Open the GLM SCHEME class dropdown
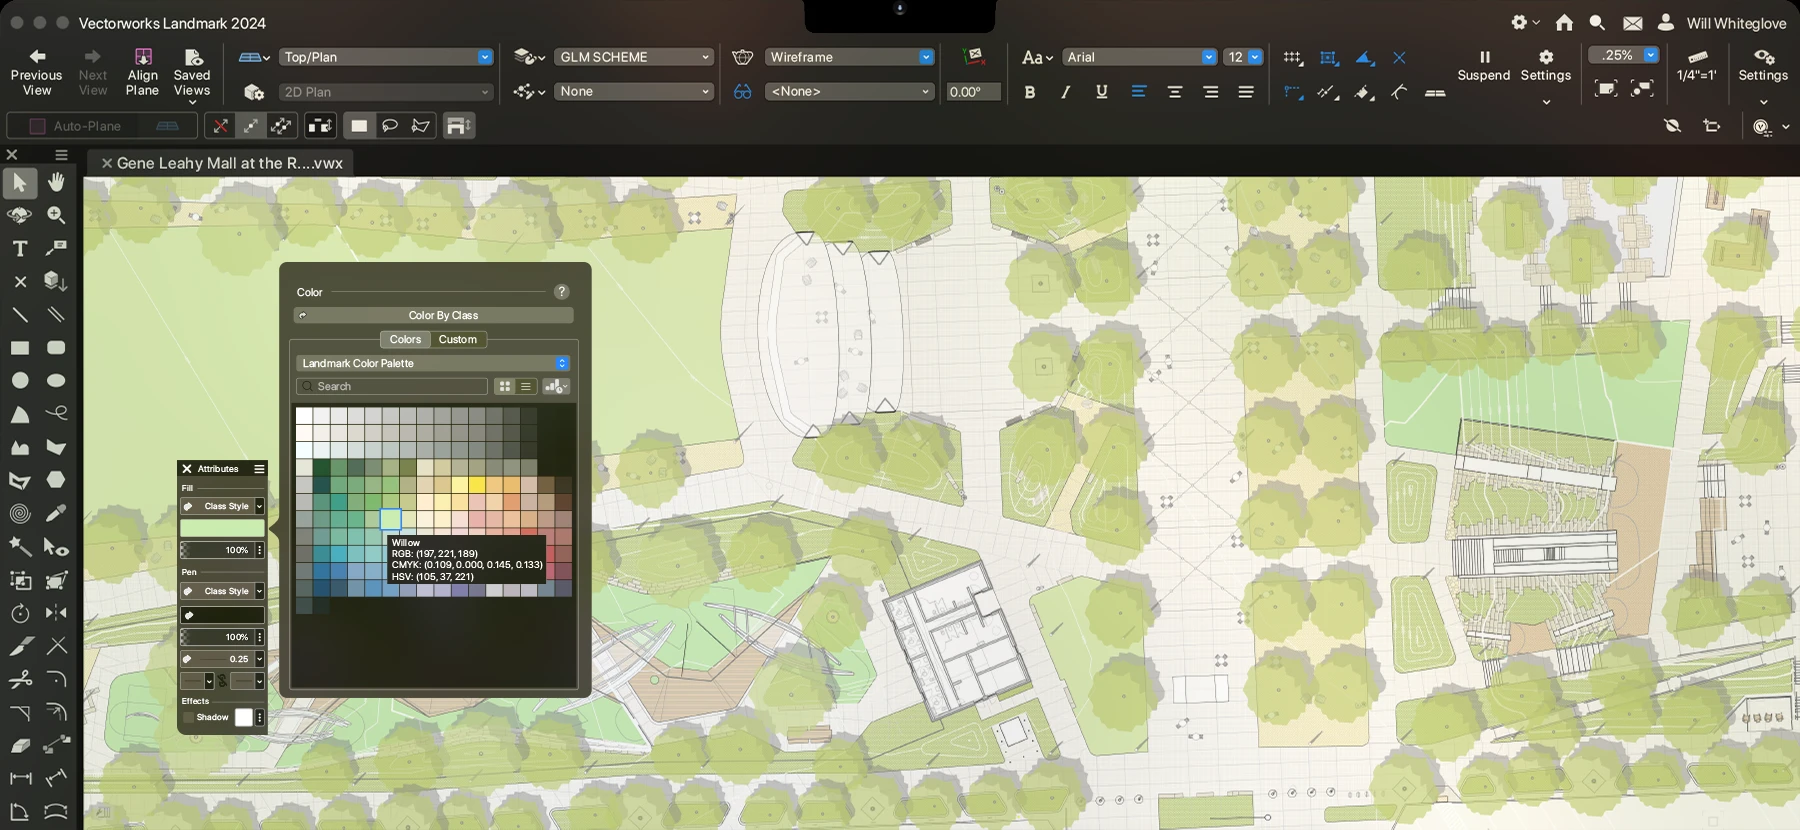Screen dimensions: 1800x830 [634, 57]
